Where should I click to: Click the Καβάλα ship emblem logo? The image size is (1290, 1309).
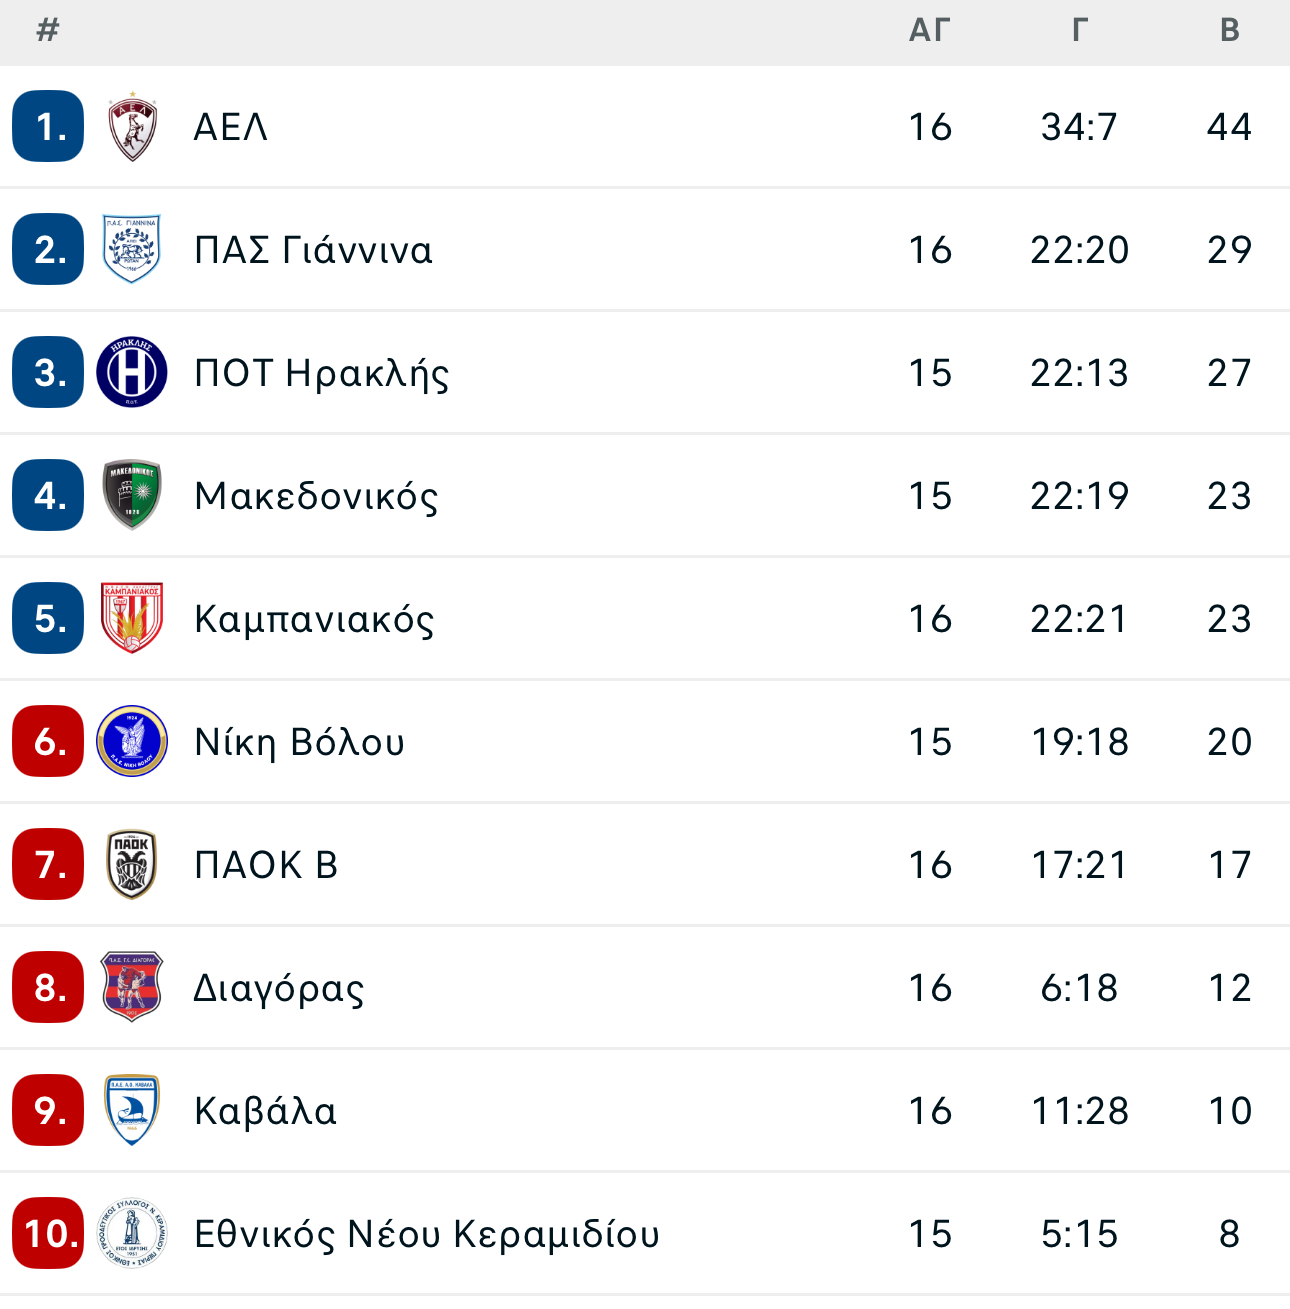132,1111
